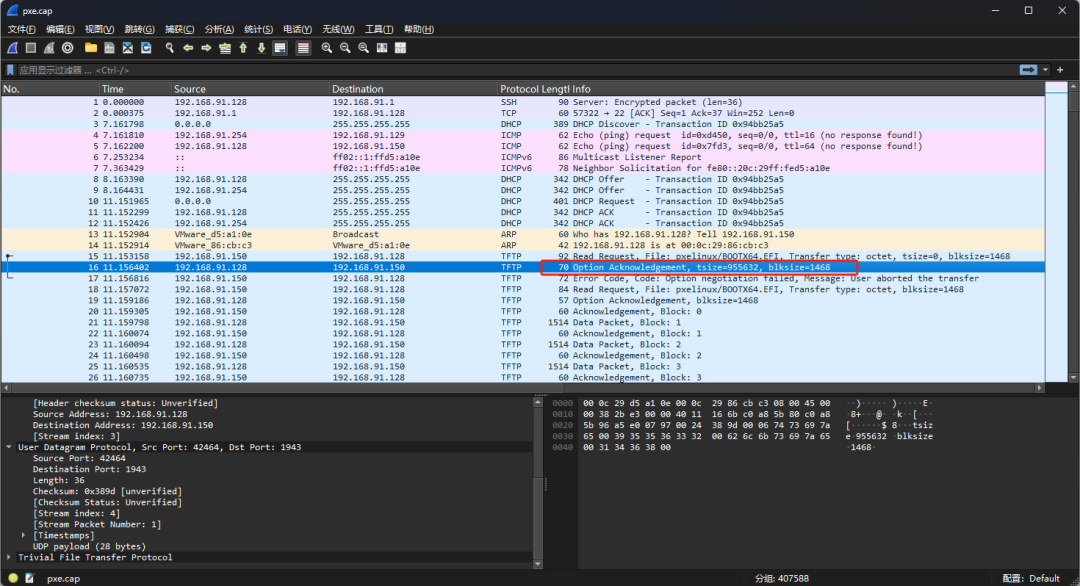Toggle auto-scroll during live capture
This screenshot has width=1080, height=586.
point(280,48)
